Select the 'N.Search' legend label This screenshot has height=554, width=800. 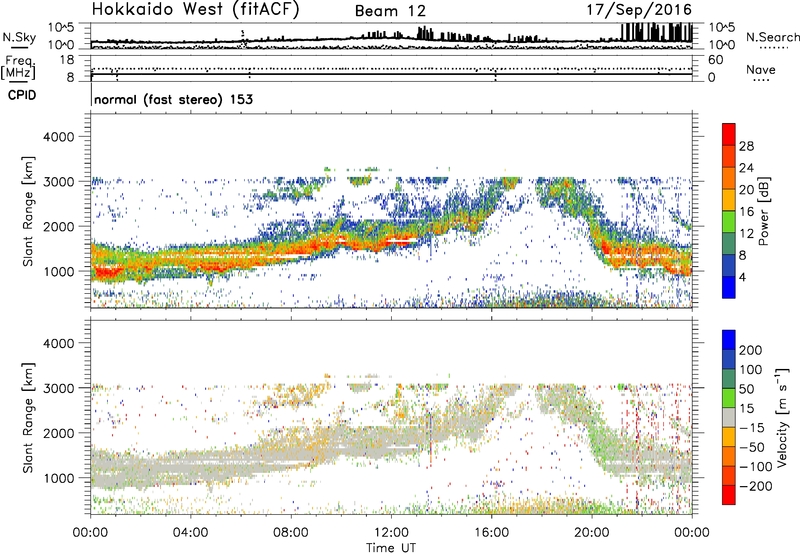tap(772, 37)
